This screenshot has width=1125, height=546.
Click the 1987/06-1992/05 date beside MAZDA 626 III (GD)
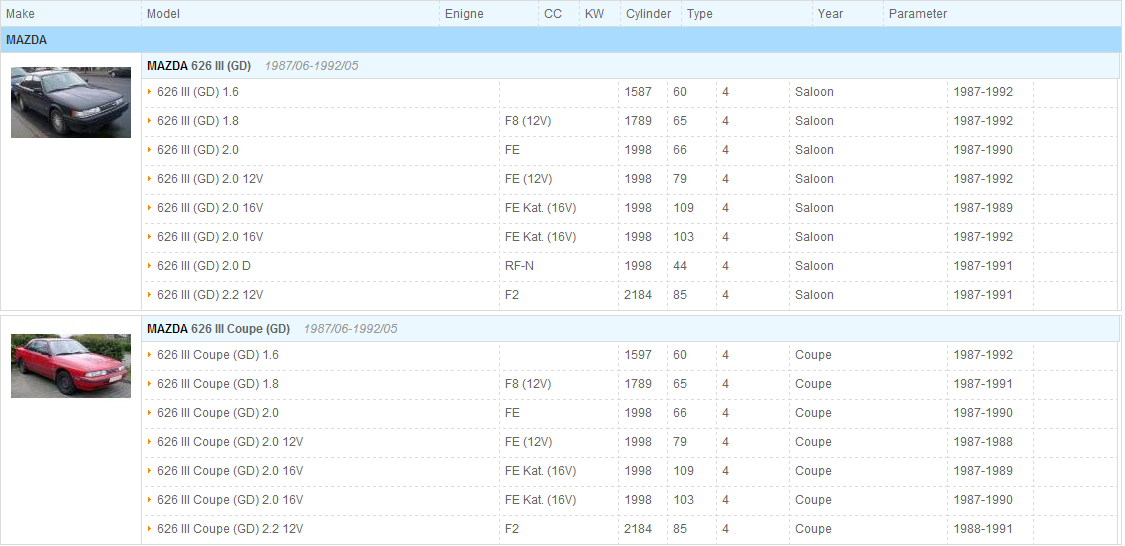311,66
